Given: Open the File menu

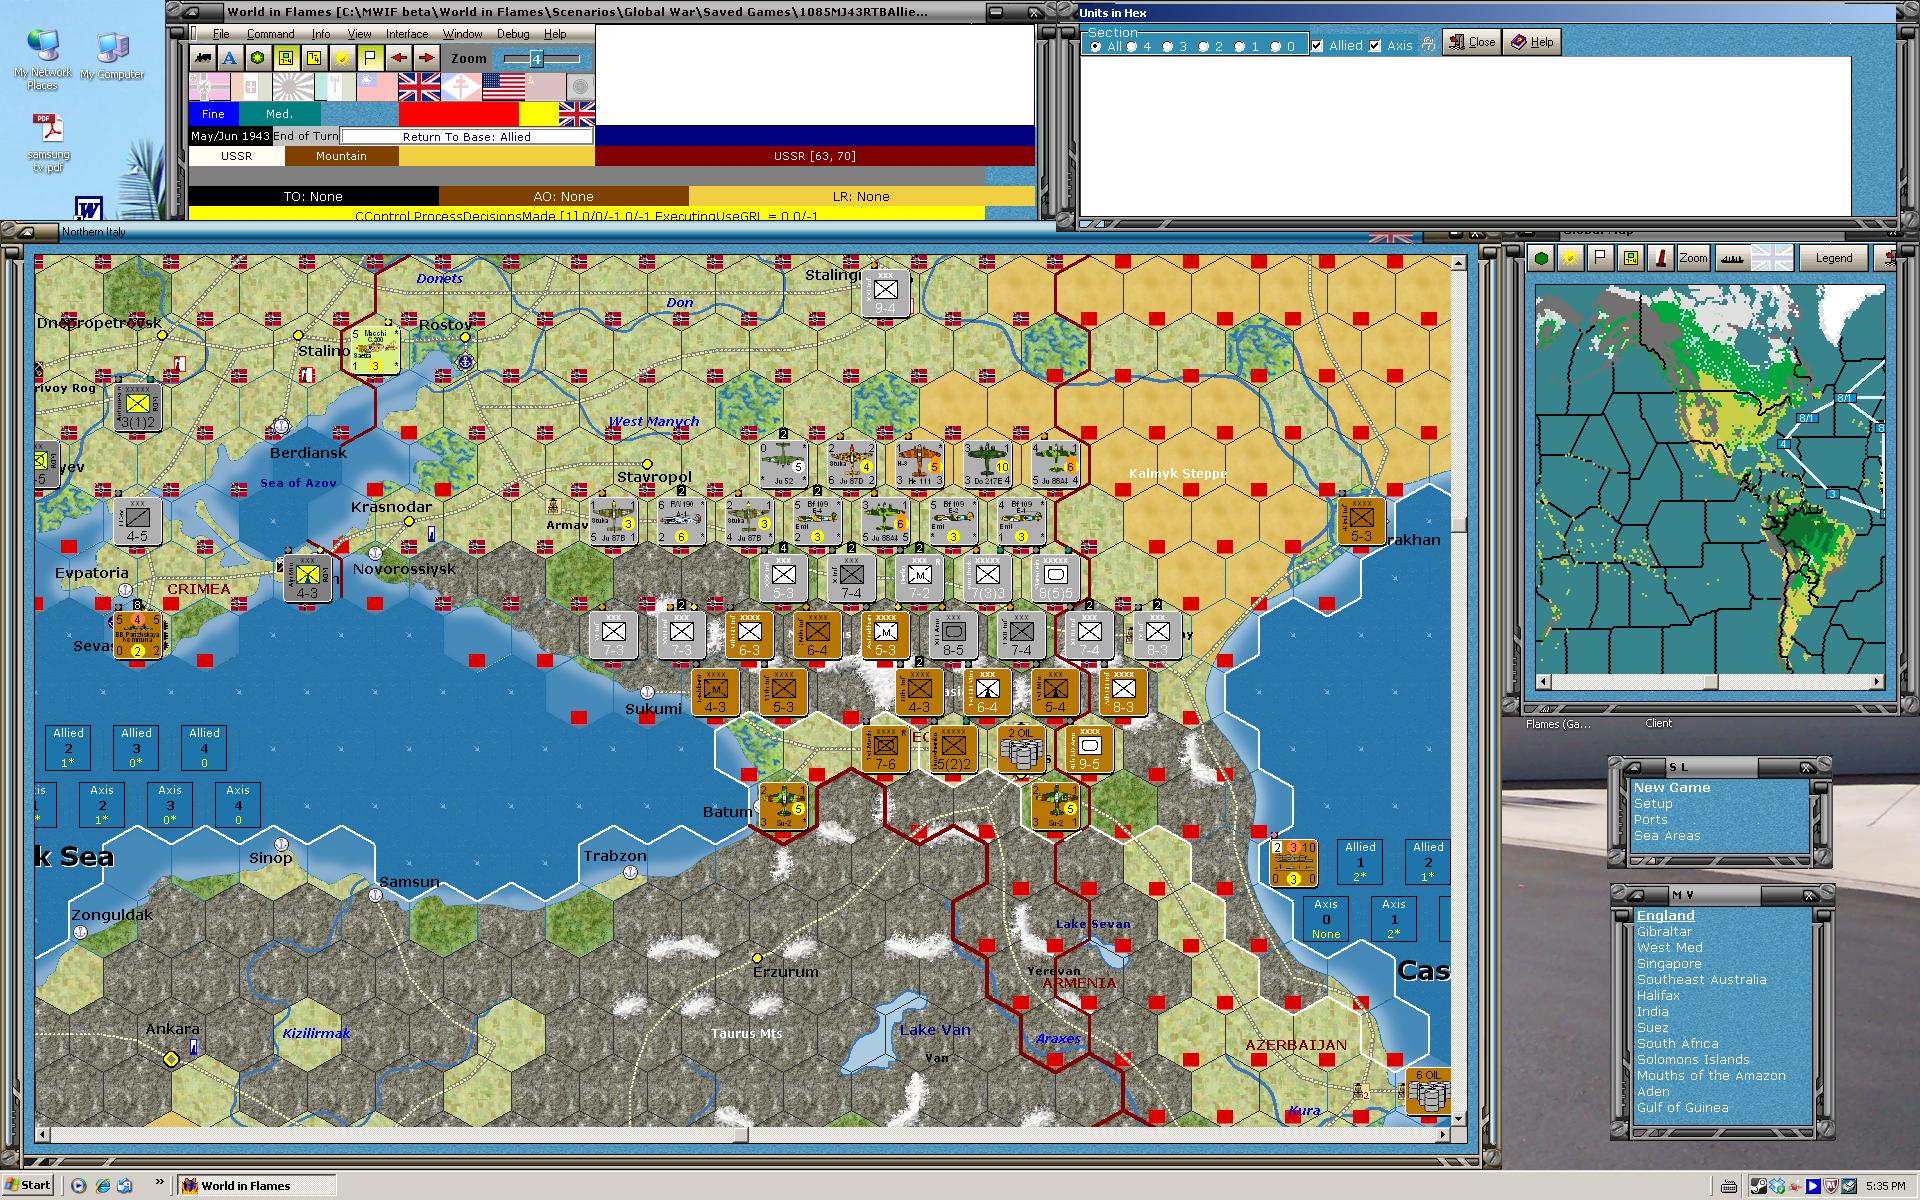Looking at the screenshot, I should tap(221, 34).
